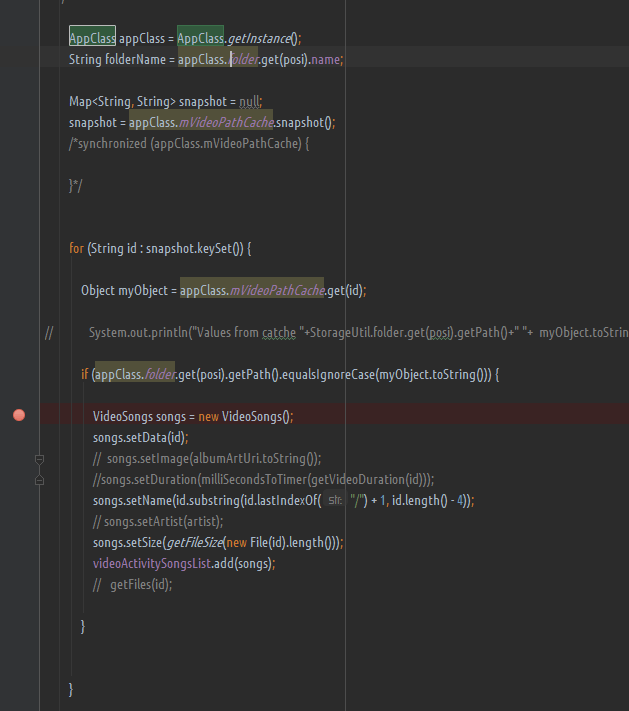Click the line comment slashes in the left gutter
The image size is (629, 711).
(49, 333)
